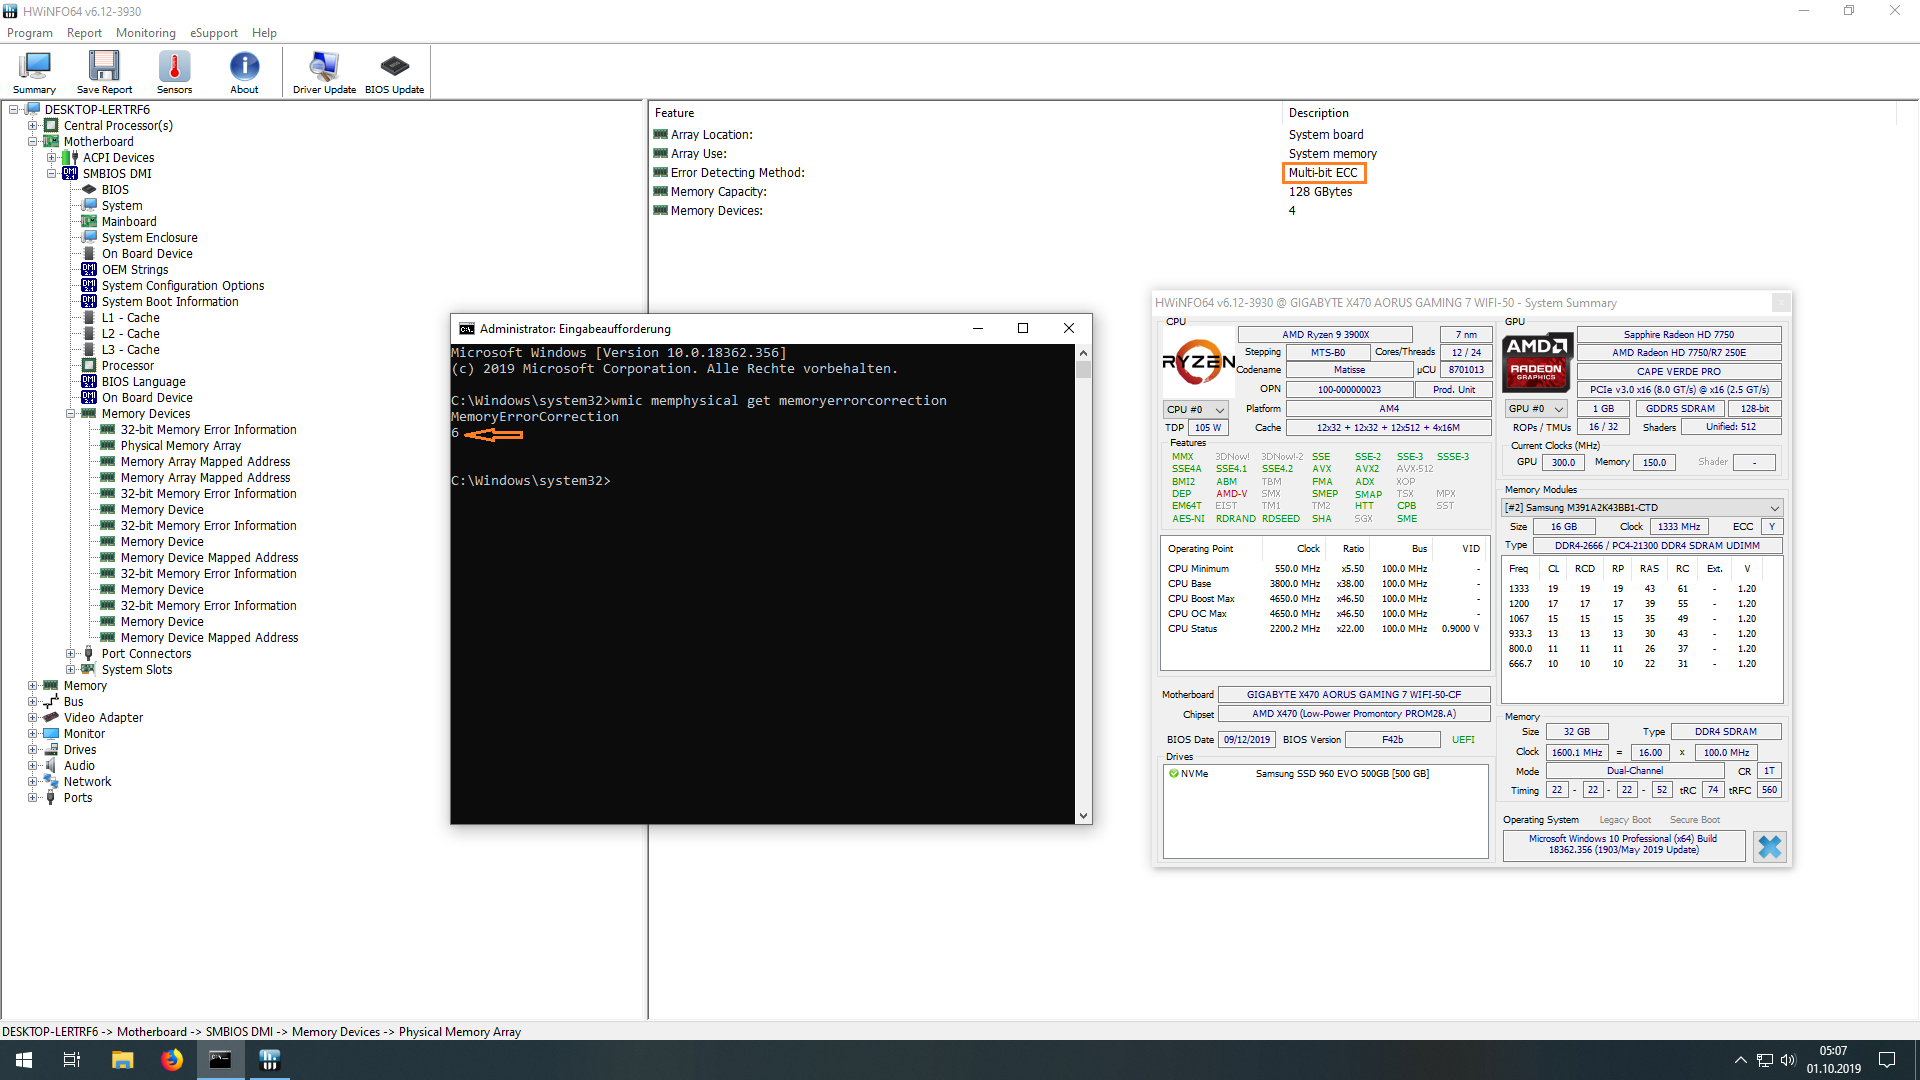Toggle NVMe drive visibility checkbox

pos(1172,773)
